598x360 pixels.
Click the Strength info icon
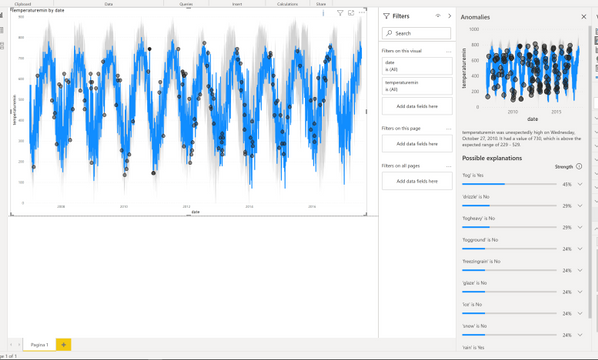point(579,166)
